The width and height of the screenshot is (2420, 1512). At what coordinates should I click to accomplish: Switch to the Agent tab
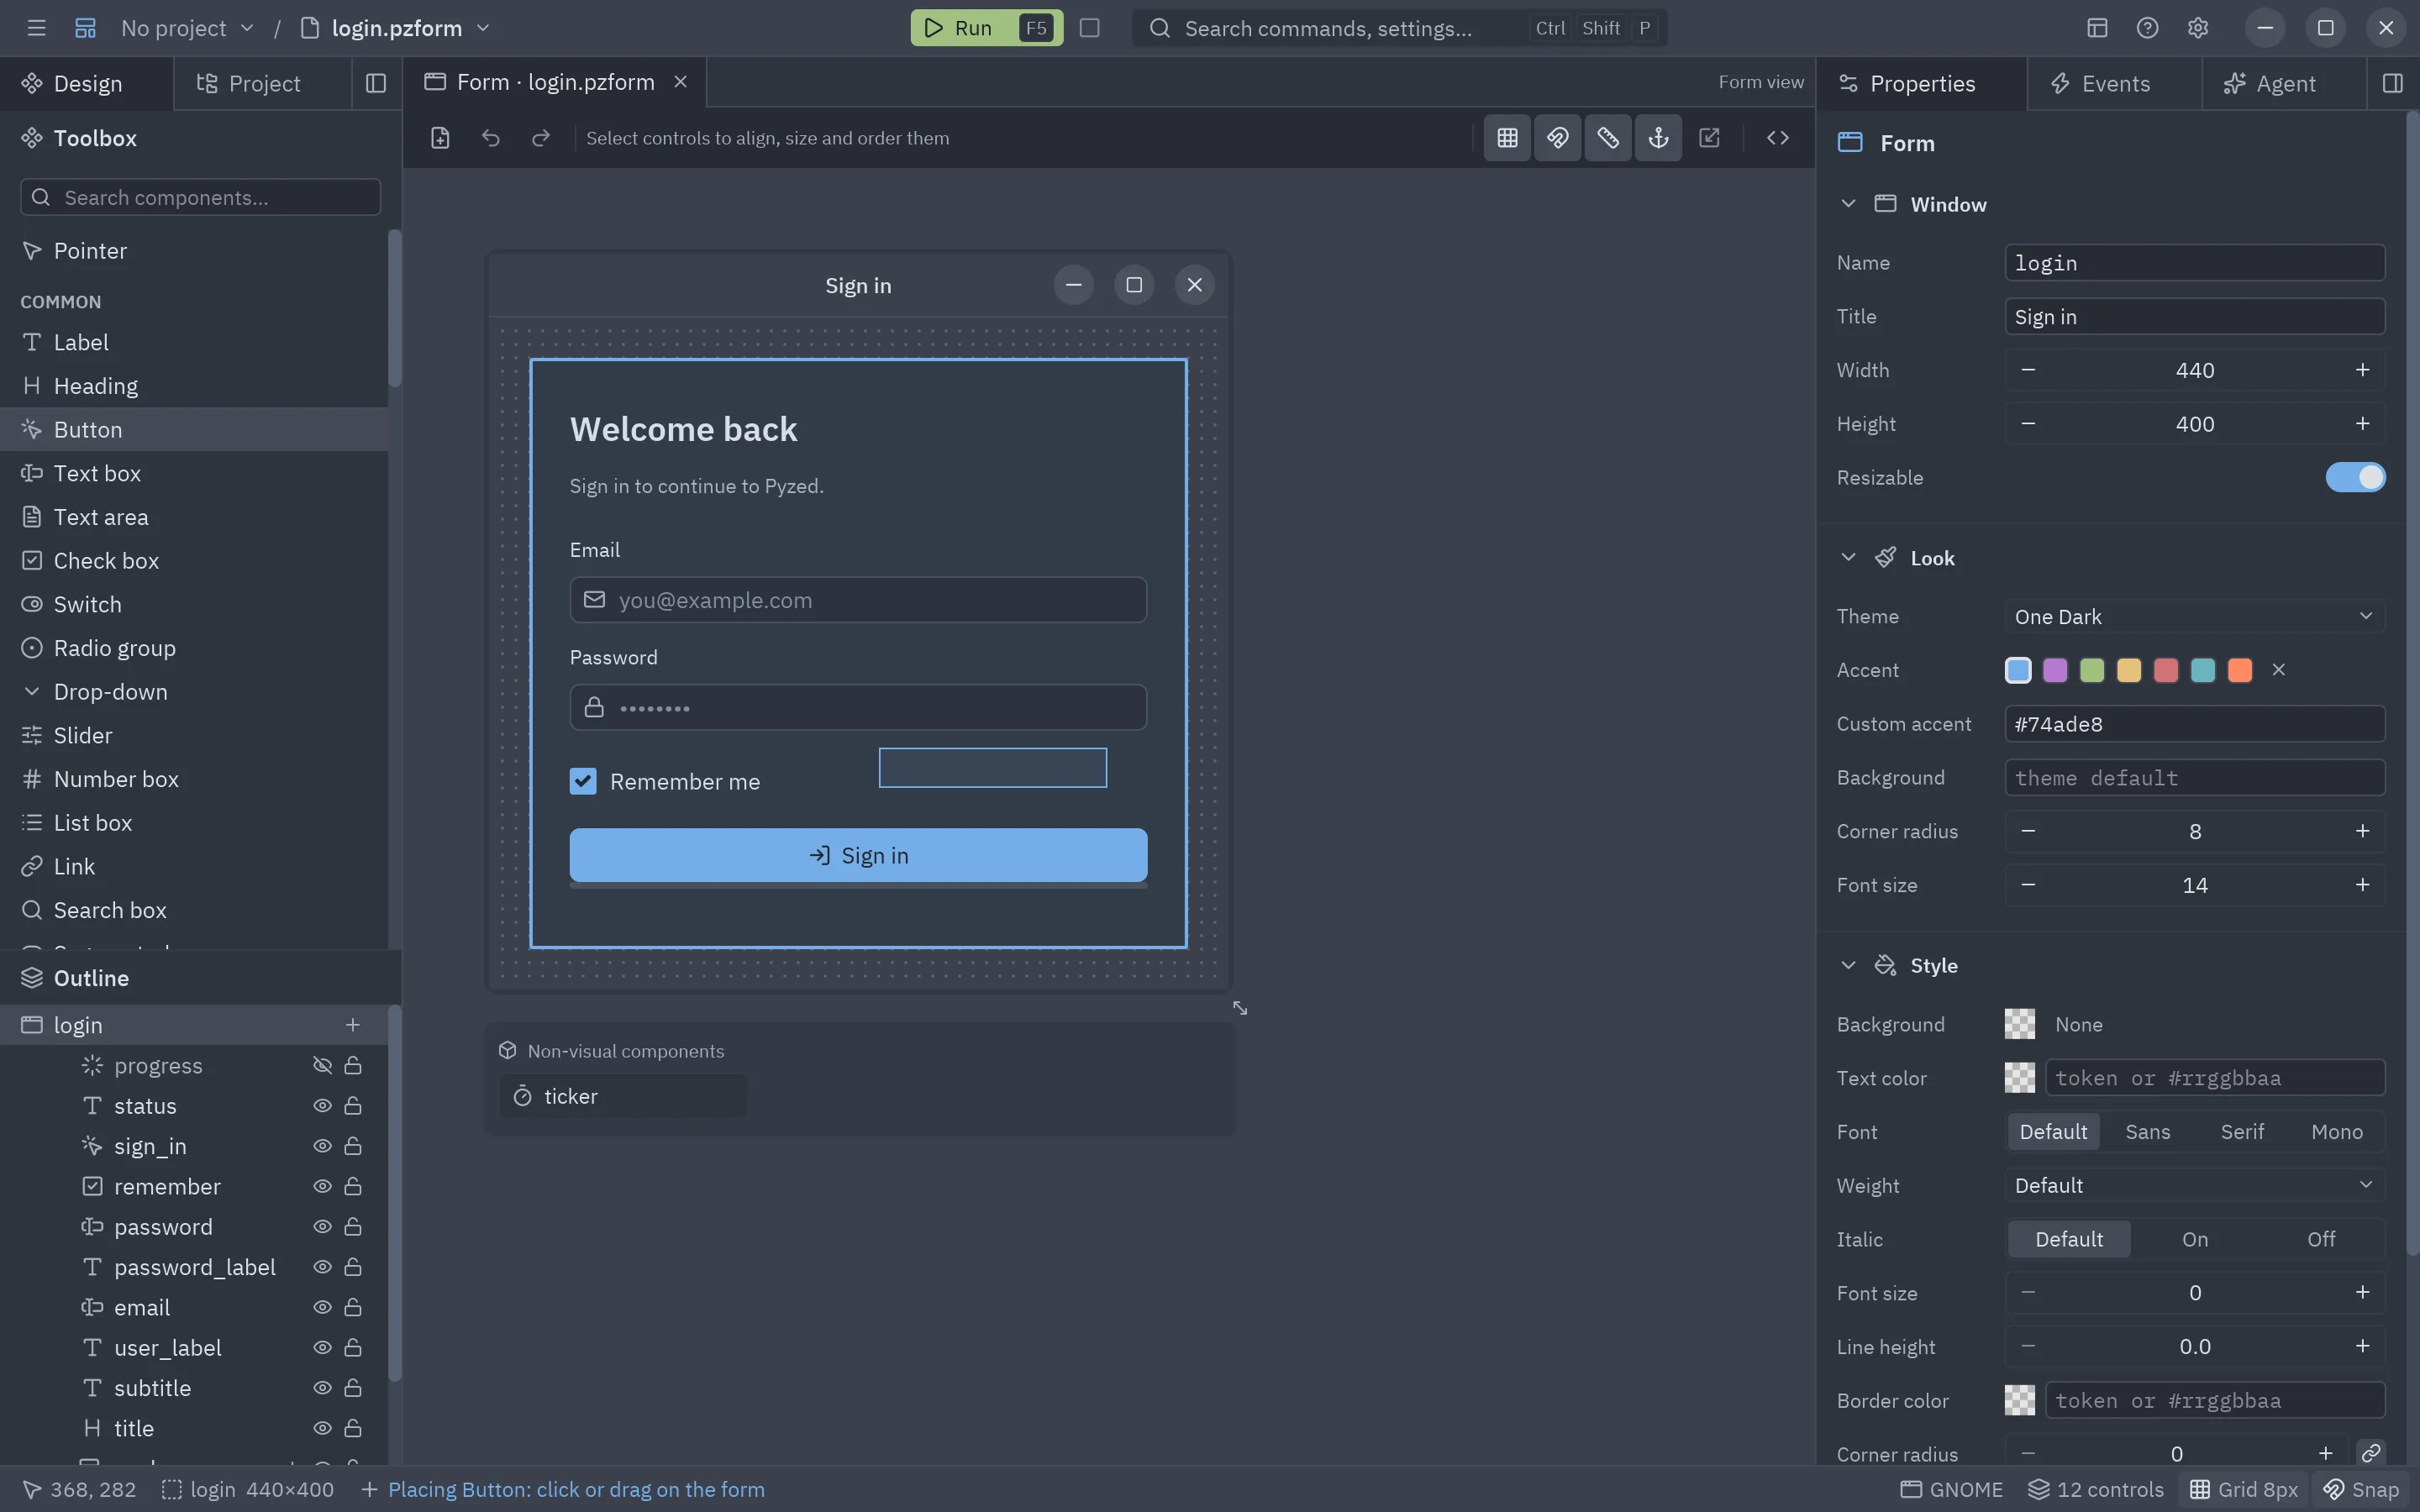pyautogui.click(x=2283, y=83)
